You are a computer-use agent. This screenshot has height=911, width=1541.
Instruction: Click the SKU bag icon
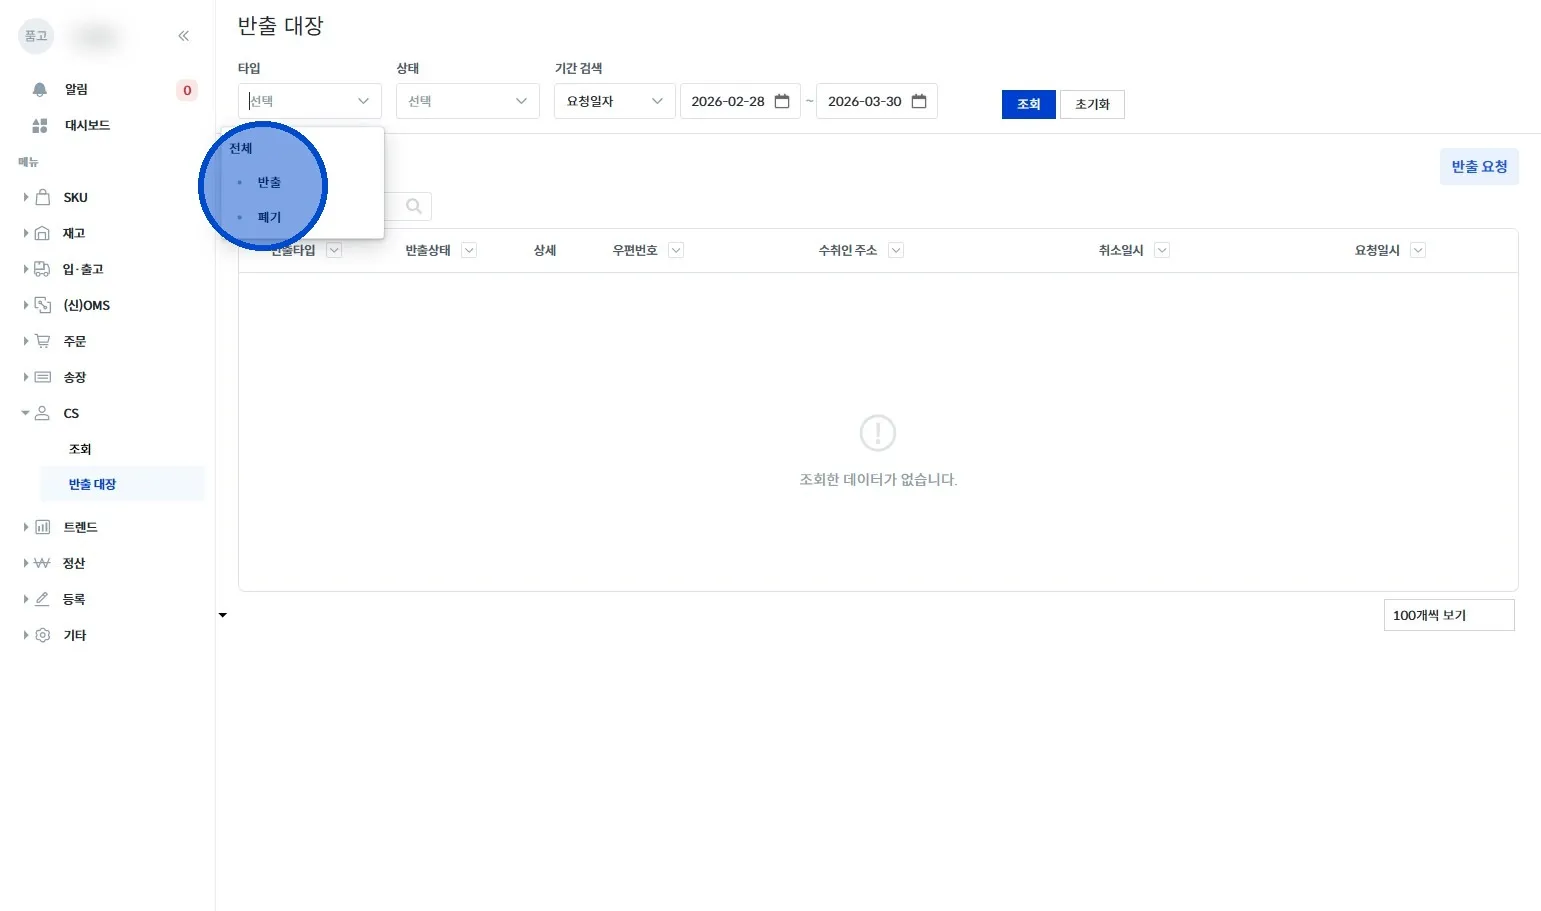pos(42,197)
